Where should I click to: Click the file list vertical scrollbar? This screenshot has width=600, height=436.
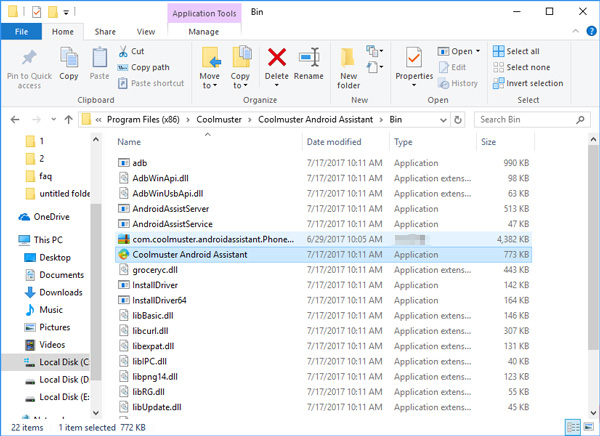(593, 247)
